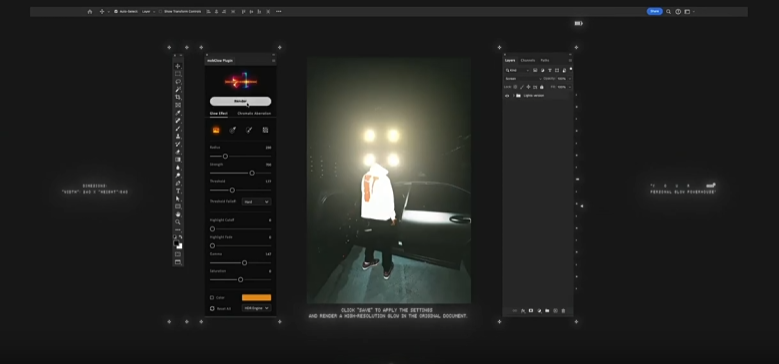Viewport: 779px width, 364px height.
Task: Select the Zoom tool in the toolbar
Action: click(x=178, y=222)
